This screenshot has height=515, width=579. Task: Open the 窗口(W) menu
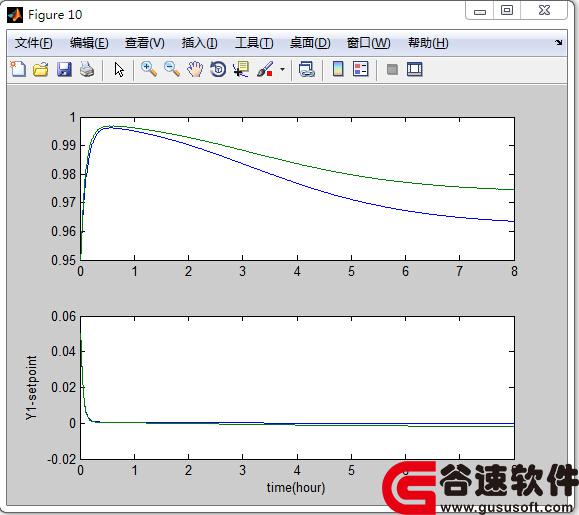click(x=369, y=43)
